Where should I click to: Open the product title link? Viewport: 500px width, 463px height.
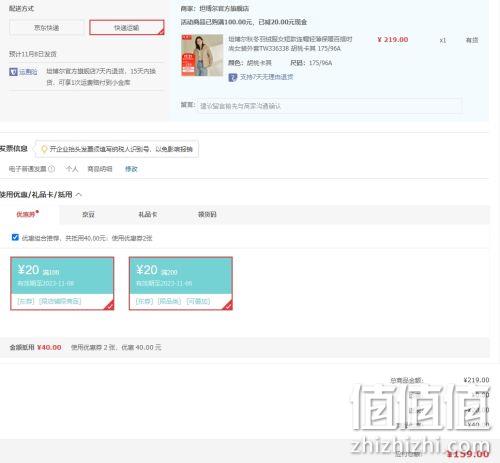pos(290,44)
